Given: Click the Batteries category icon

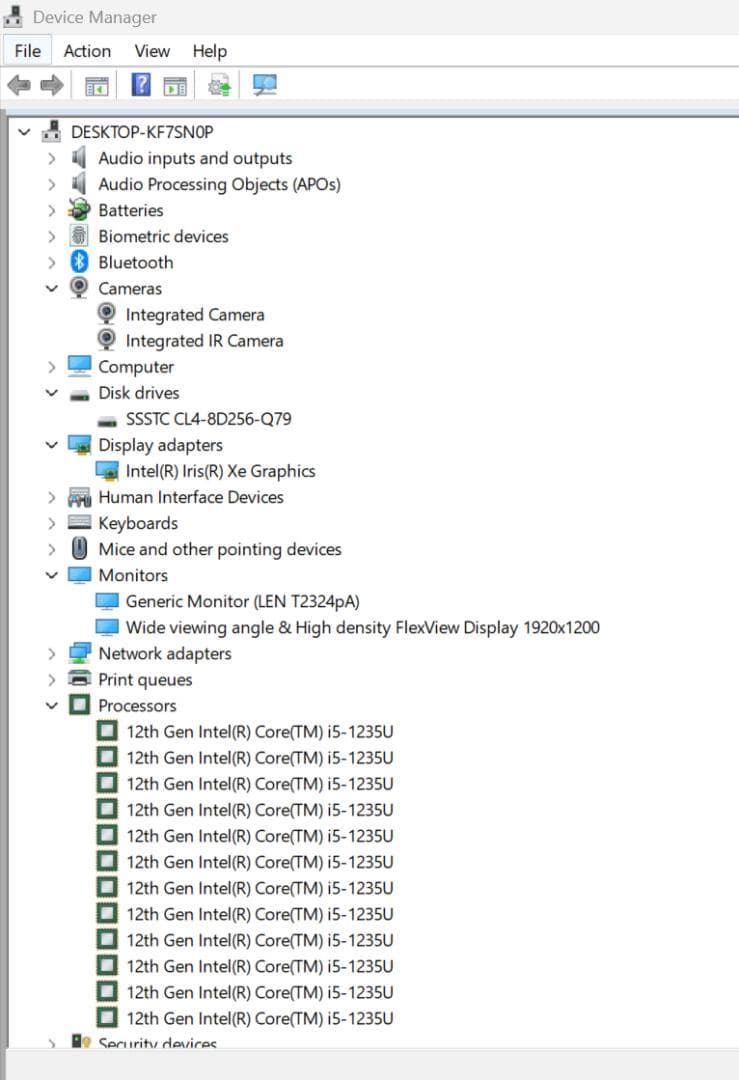Looking at the screenshot, I should 79,209.
